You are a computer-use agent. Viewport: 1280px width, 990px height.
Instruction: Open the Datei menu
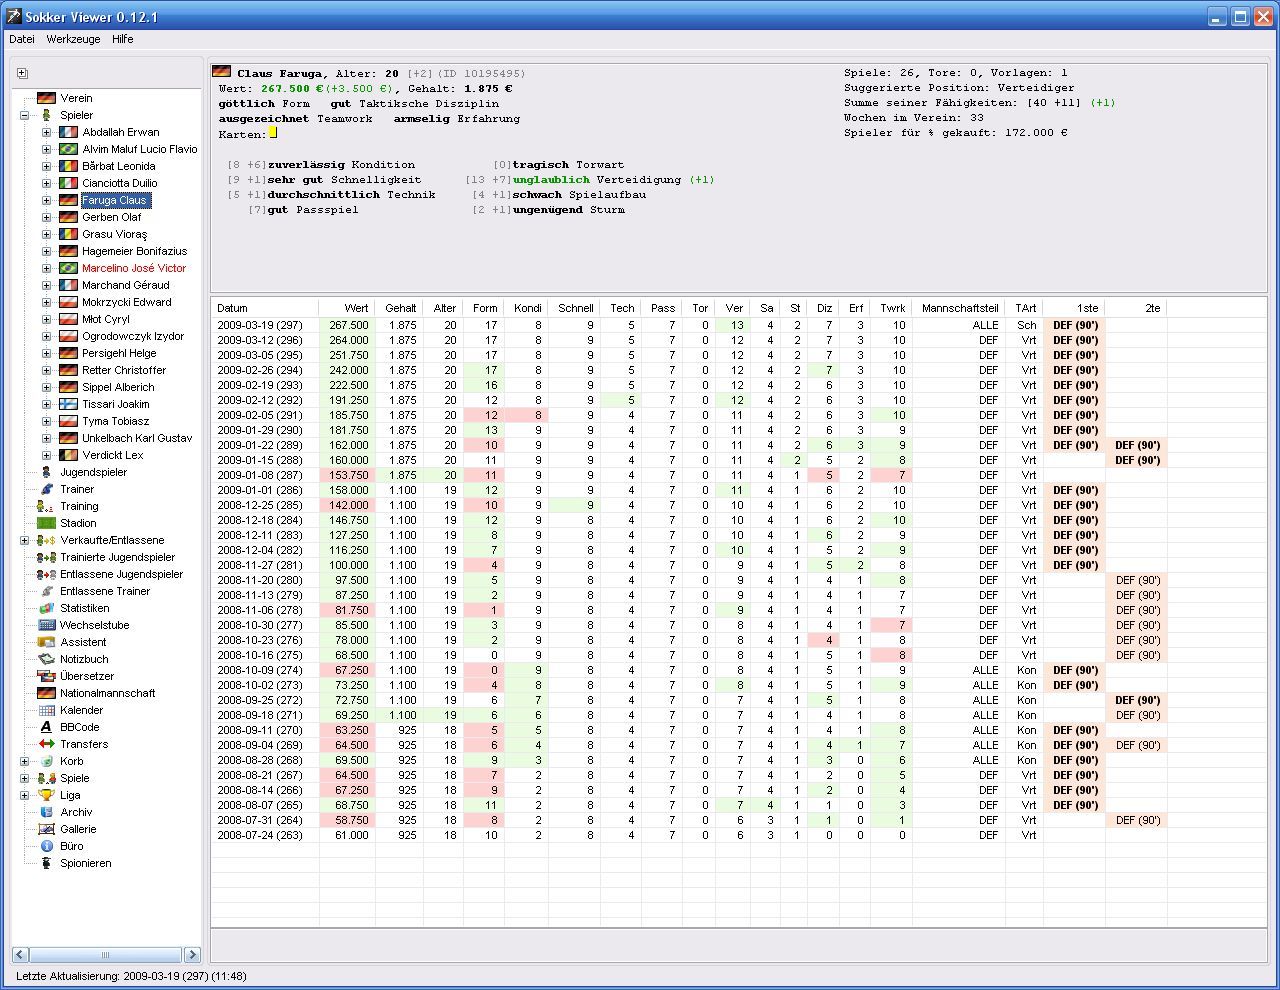pyautogui.click(x=22, y=39)
